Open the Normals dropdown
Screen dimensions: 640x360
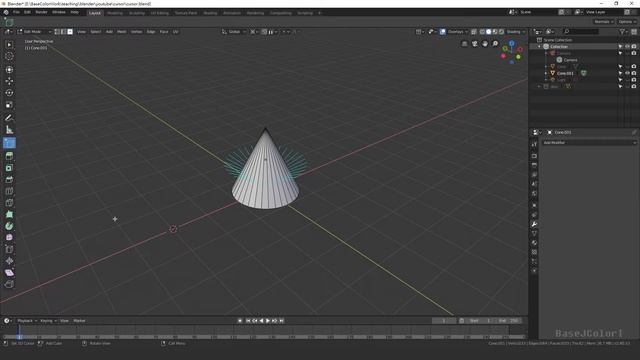[604, 22]
